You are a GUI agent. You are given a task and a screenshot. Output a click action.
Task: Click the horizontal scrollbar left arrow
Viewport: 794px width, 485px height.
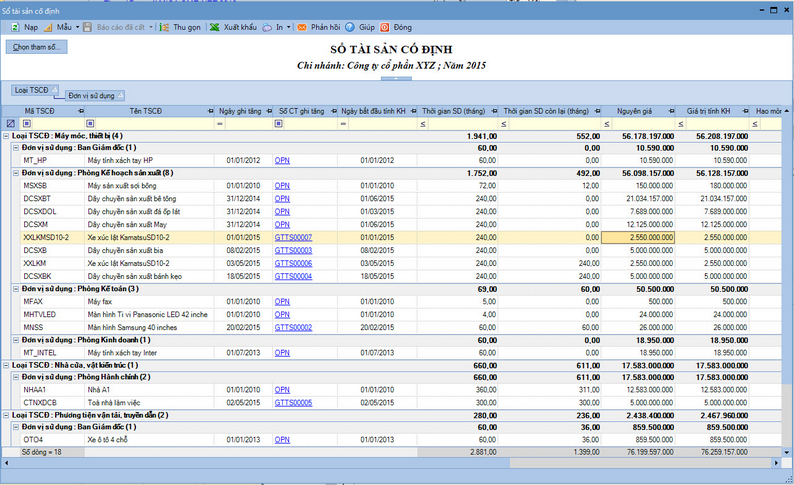tap(6, 463)
